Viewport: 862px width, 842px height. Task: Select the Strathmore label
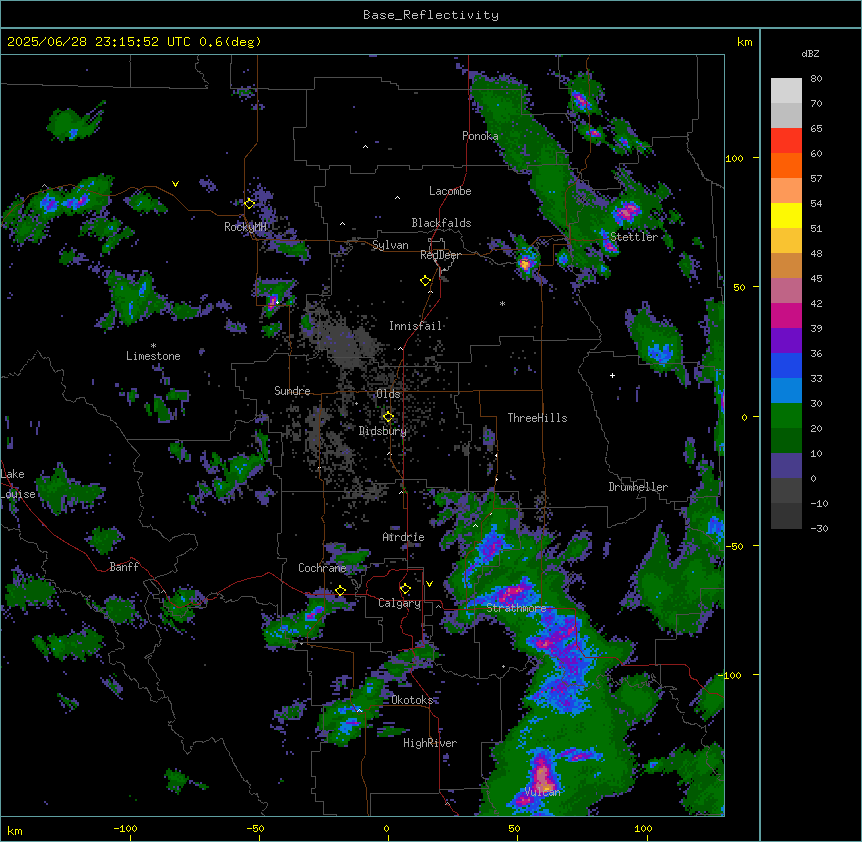coord(516,608)
